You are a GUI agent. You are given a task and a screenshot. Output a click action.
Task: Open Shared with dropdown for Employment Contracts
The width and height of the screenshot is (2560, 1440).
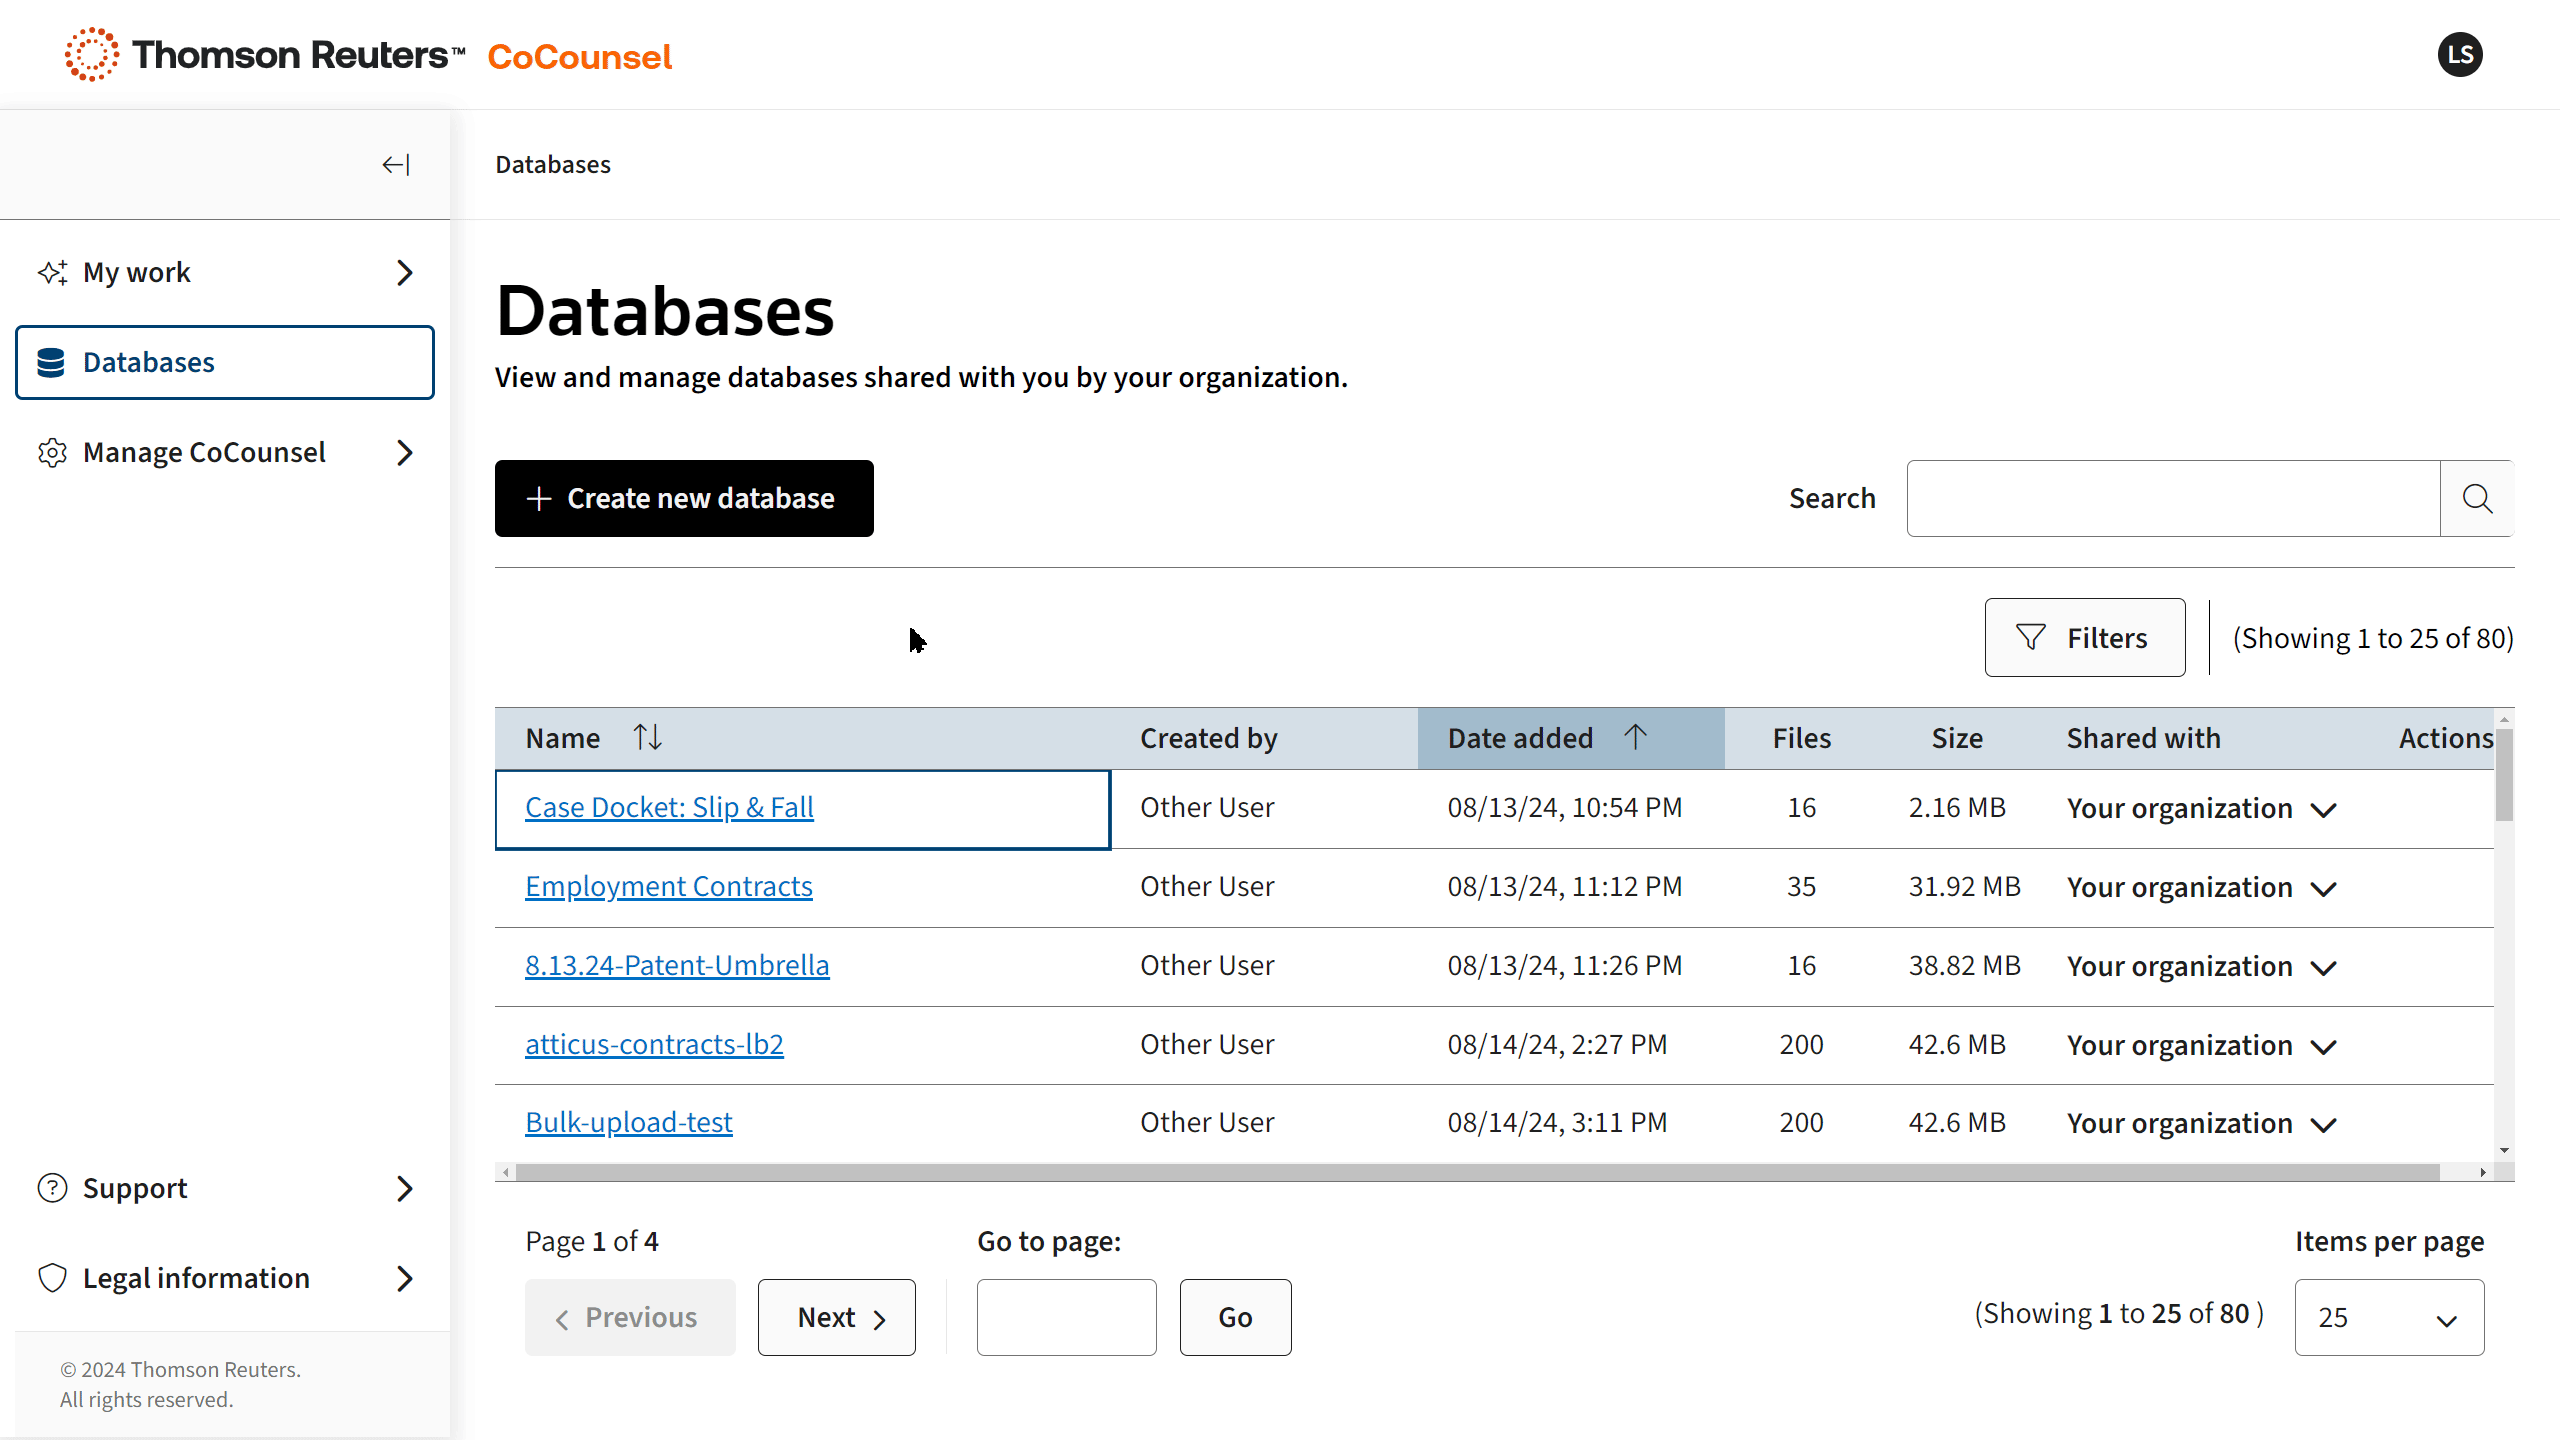(2324, 889)
